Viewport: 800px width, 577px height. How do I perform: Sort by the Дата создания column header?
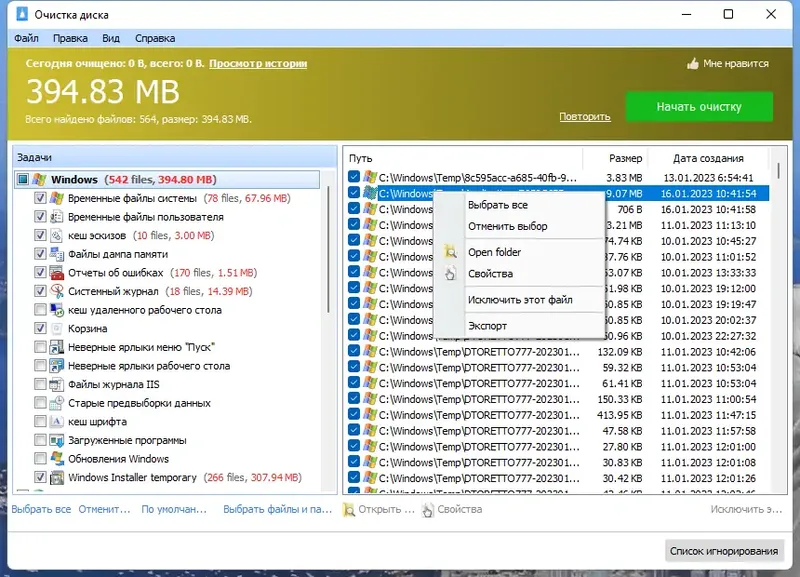point(708,158)
